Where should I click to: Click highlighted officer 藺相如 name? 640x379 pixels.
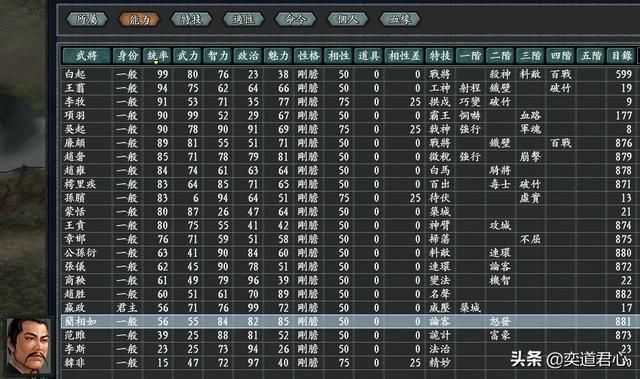pyautogui.click(x=80, y=321)
